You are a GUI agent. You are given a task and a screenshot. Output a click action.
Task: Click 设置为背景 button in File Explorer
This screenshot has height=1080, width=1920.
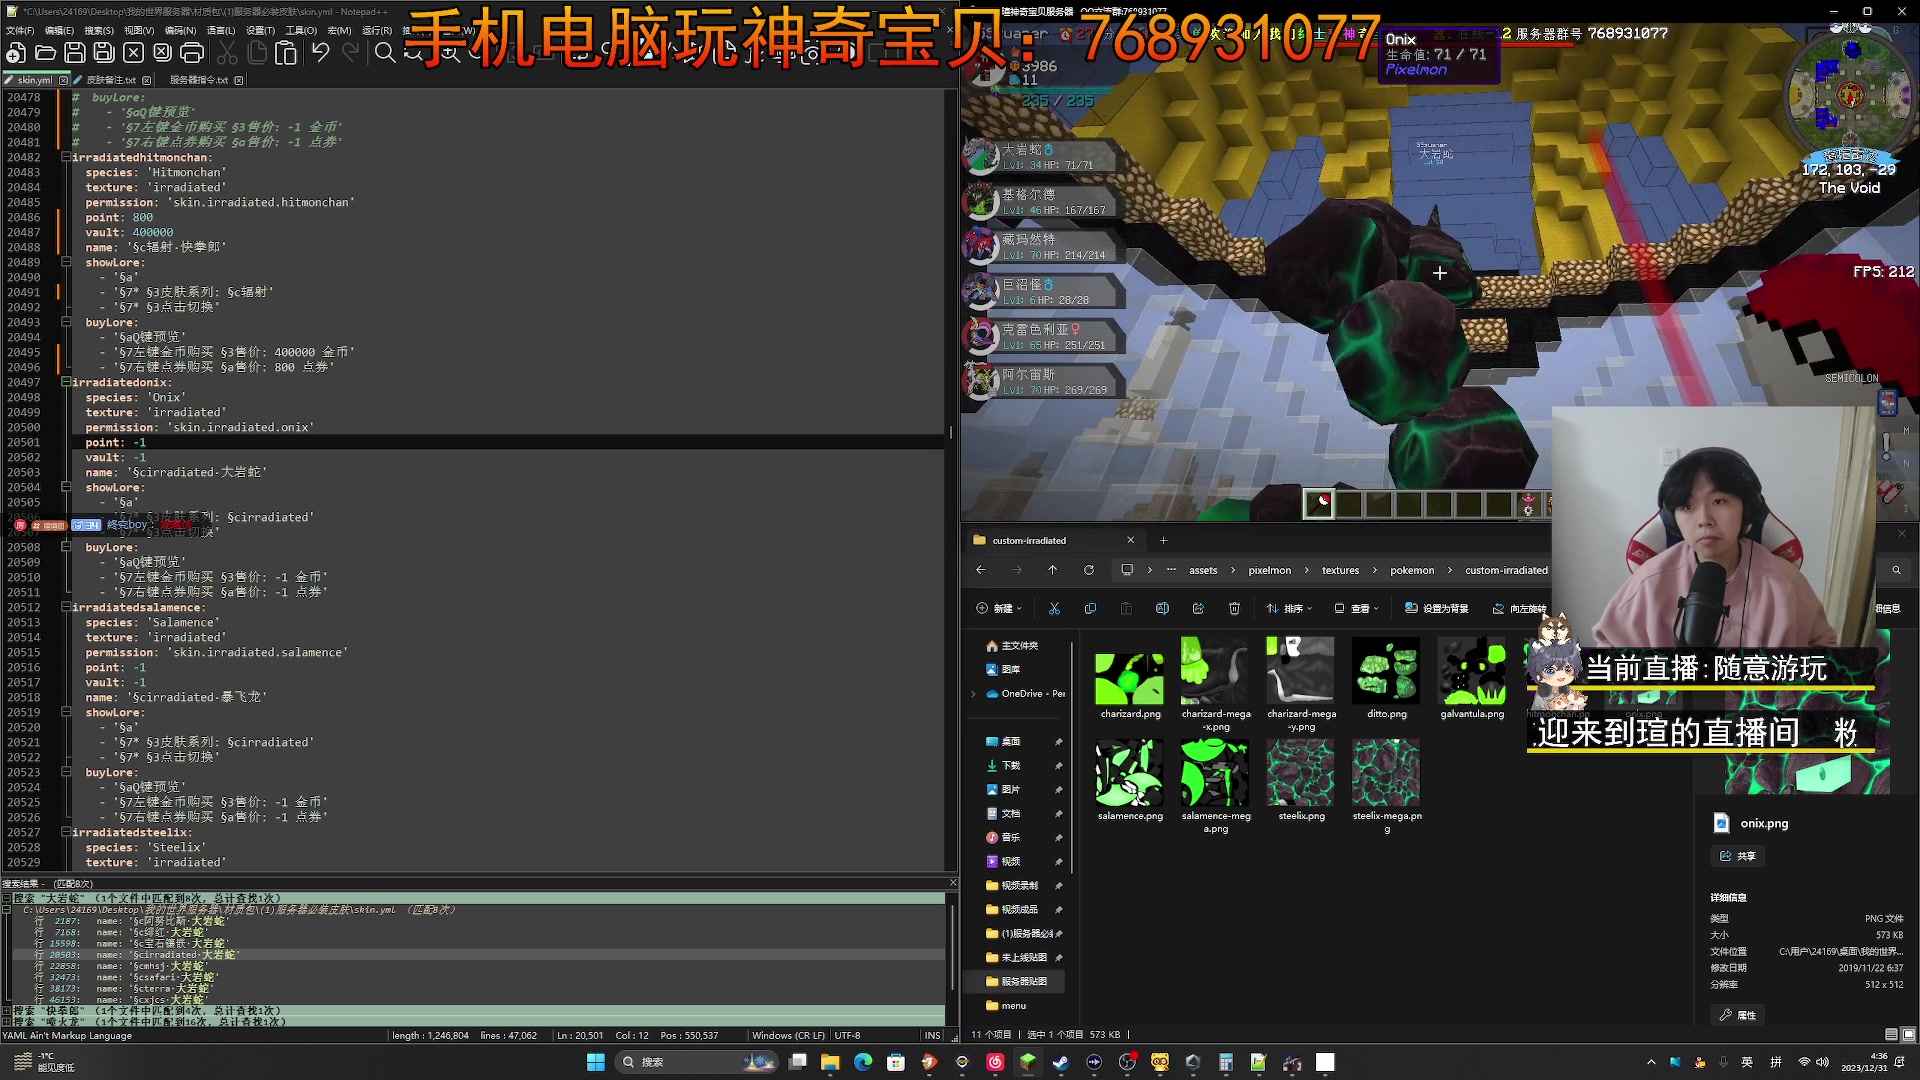[1436, 608]
